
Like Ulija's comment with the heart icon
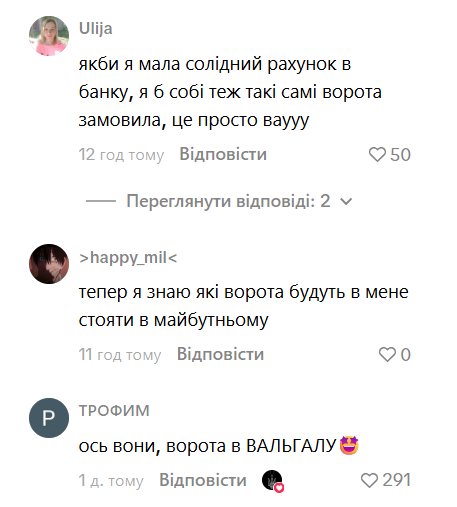tap(377, 155)
